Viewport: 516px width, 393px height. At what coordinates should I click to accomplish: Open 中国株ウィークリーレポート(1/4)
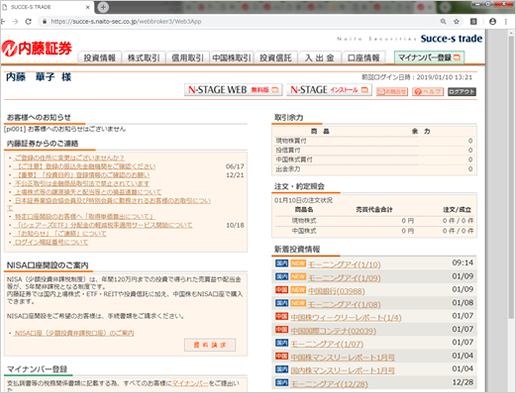tap(346, 318)
